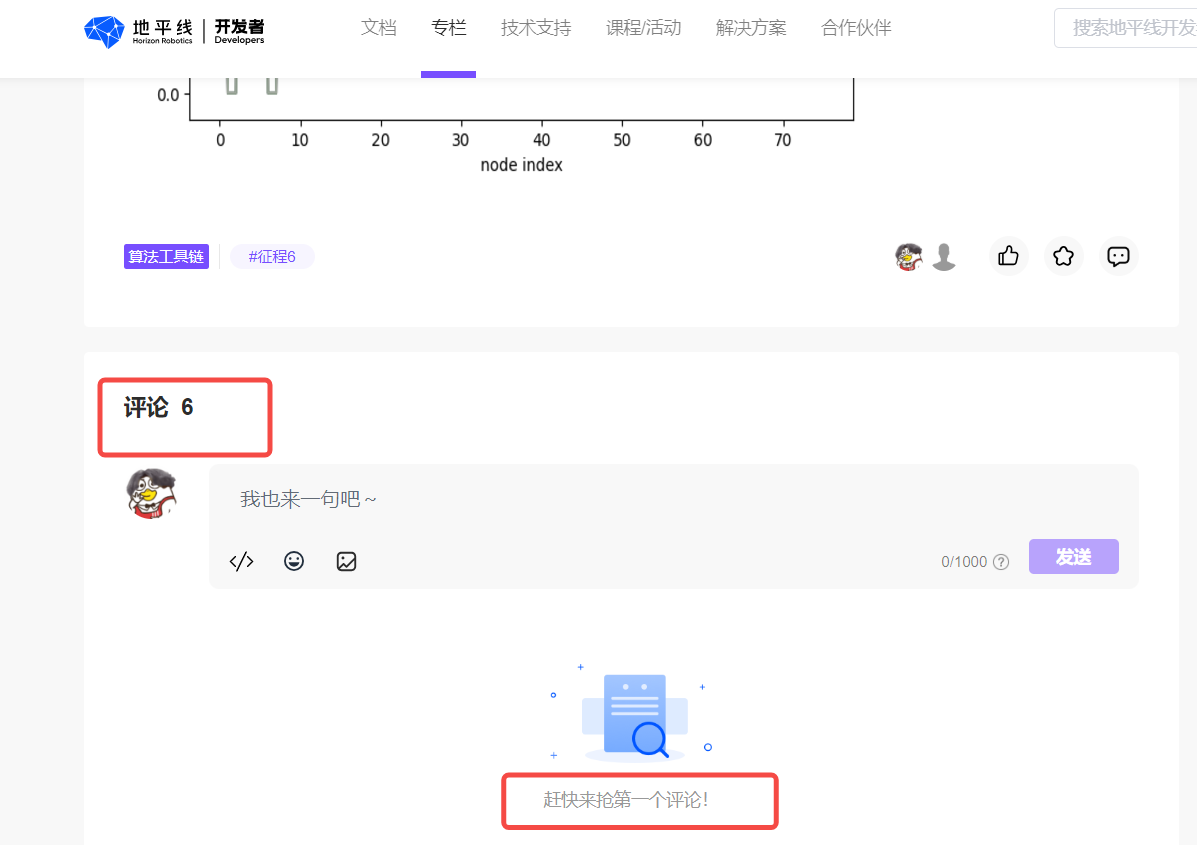
Task: Click the comment bubble icon
Action: (x=1118, y=257)
